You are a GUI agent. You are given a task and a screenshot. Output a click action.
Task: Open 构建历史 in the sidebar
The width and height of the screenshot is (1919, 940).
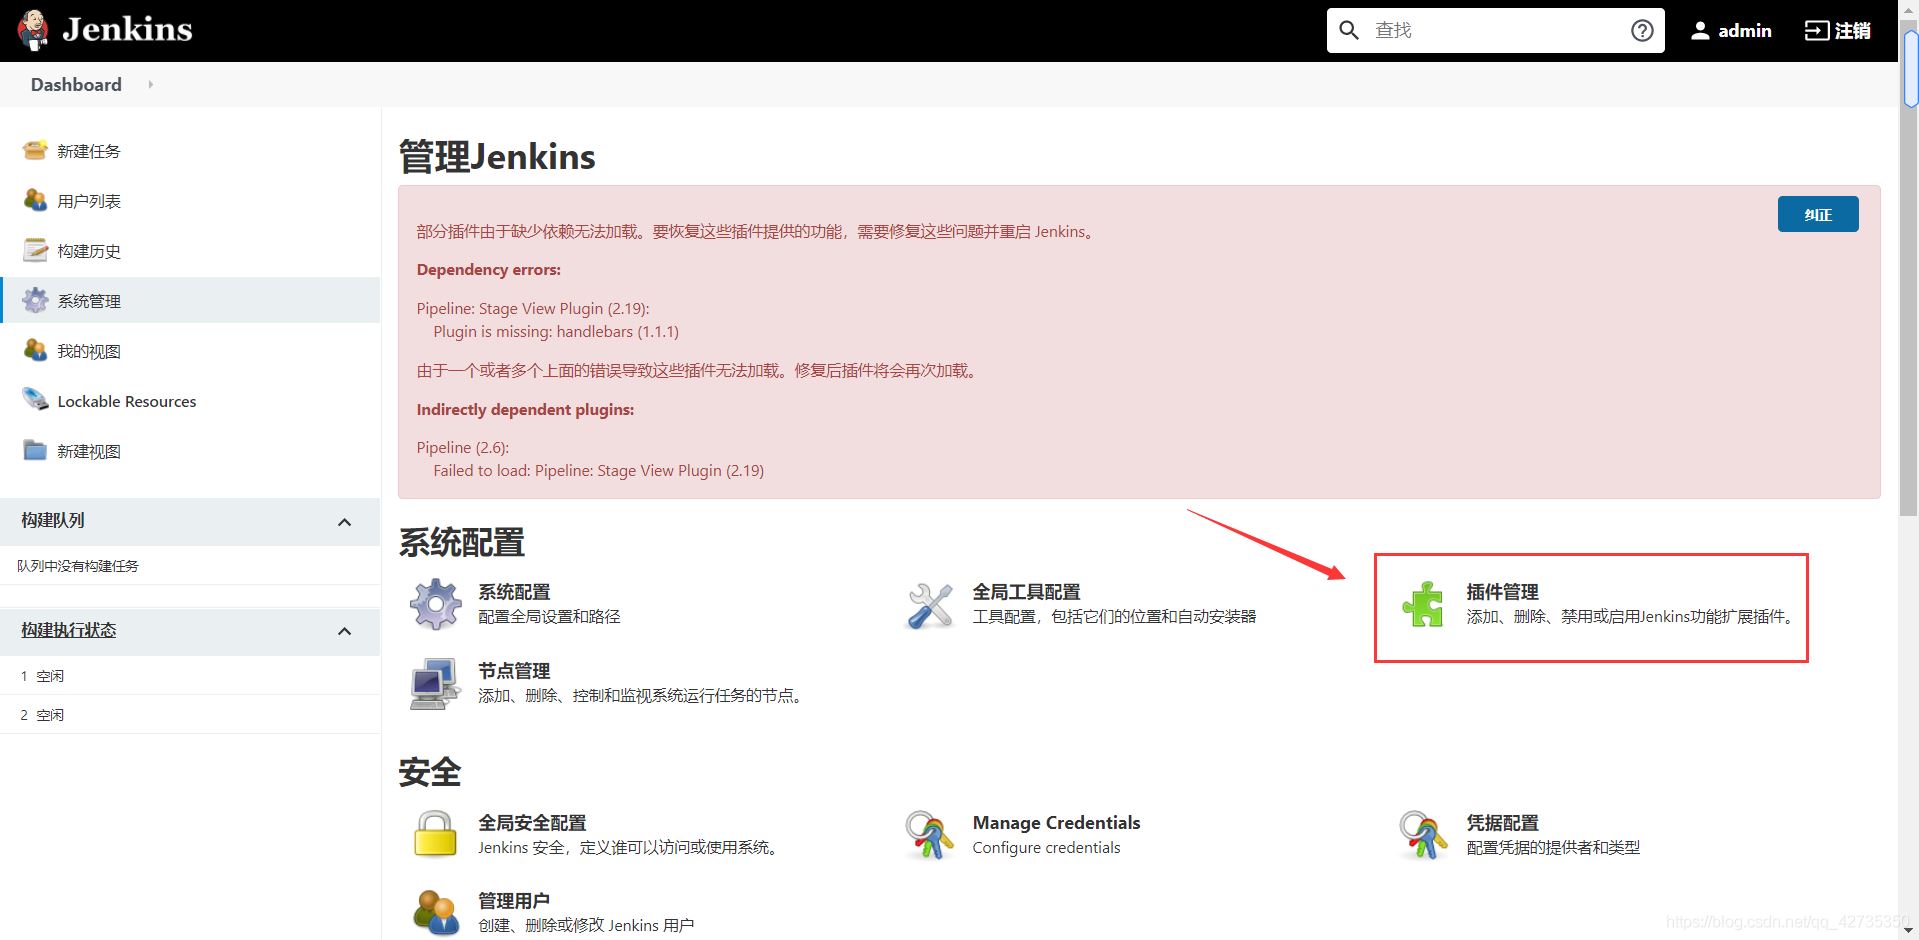pos(89,251)
